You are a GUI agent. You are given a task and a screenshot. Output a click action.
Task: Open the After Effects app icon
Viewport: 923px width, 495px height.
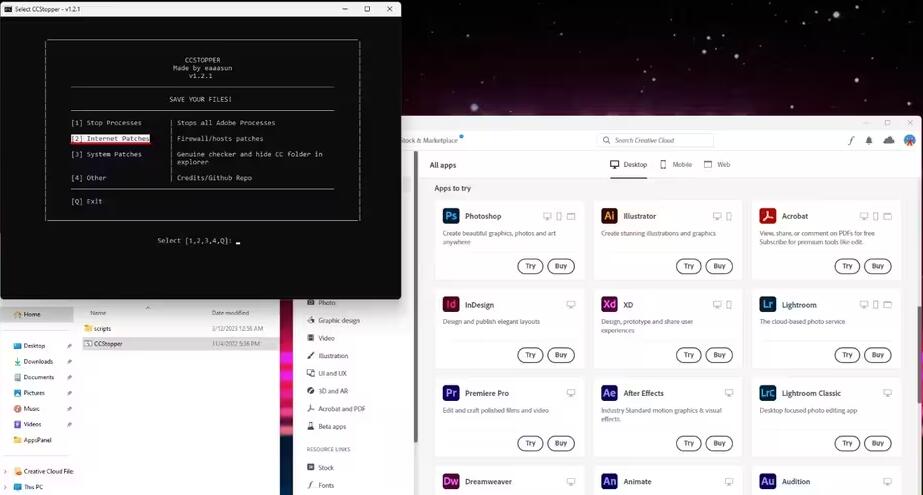coord(609,393)
